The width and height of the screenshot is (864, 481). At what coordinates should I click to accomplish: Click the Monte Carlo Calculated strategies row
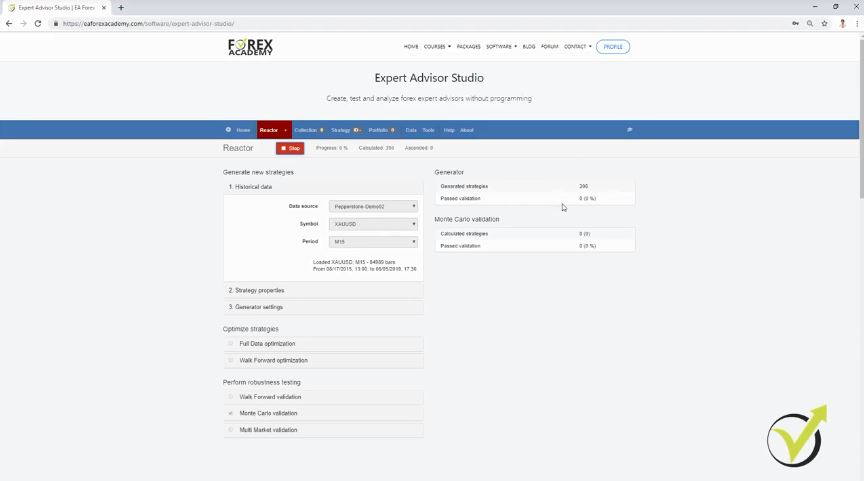point(534,234)
